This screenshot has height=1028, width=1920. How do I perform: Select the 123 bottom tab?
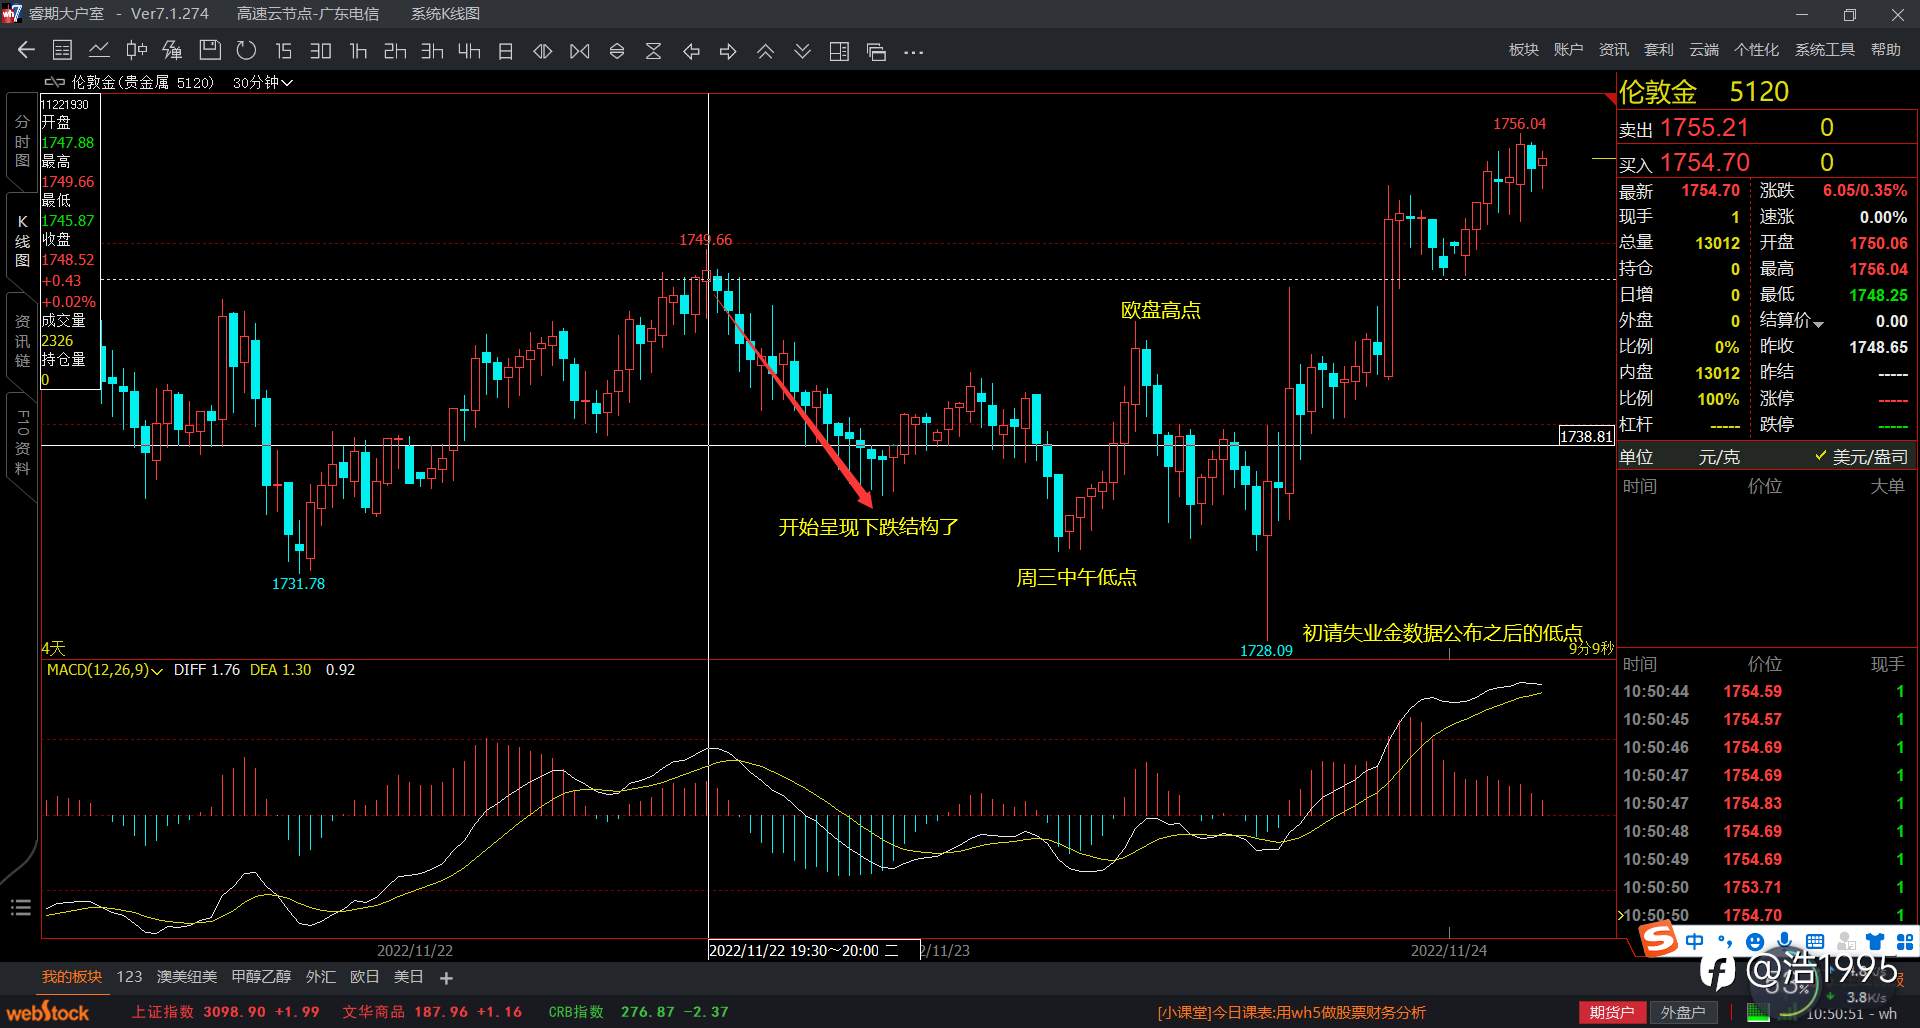coord(129,977)
